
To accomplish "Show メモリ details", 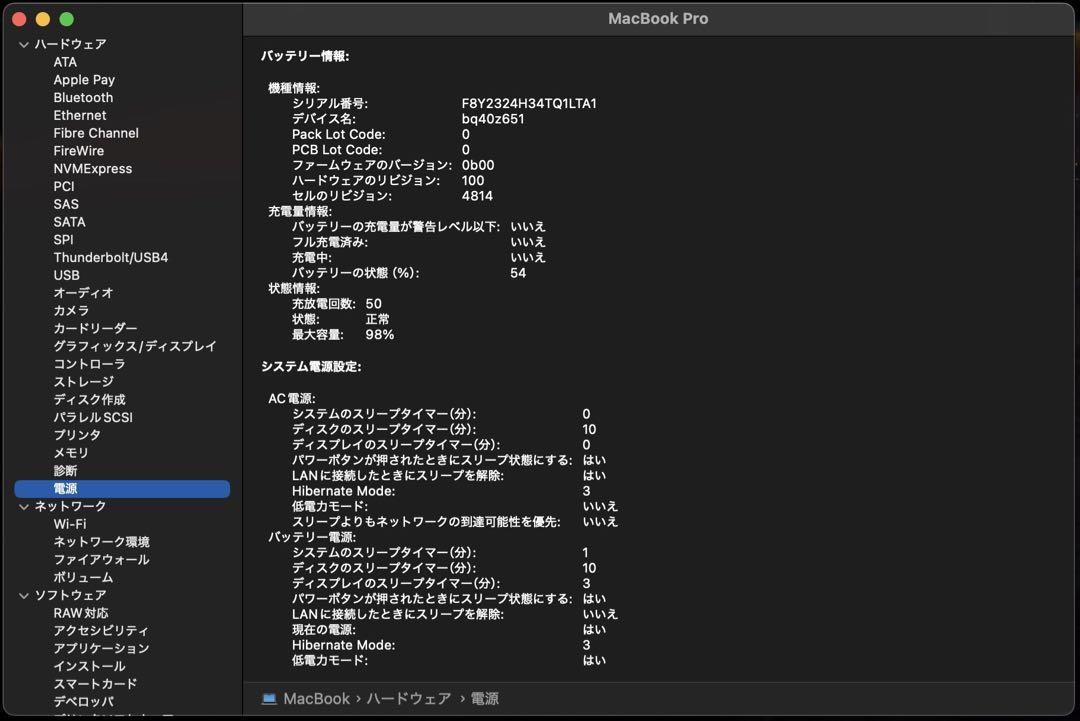I will click(x=71, y=453).
